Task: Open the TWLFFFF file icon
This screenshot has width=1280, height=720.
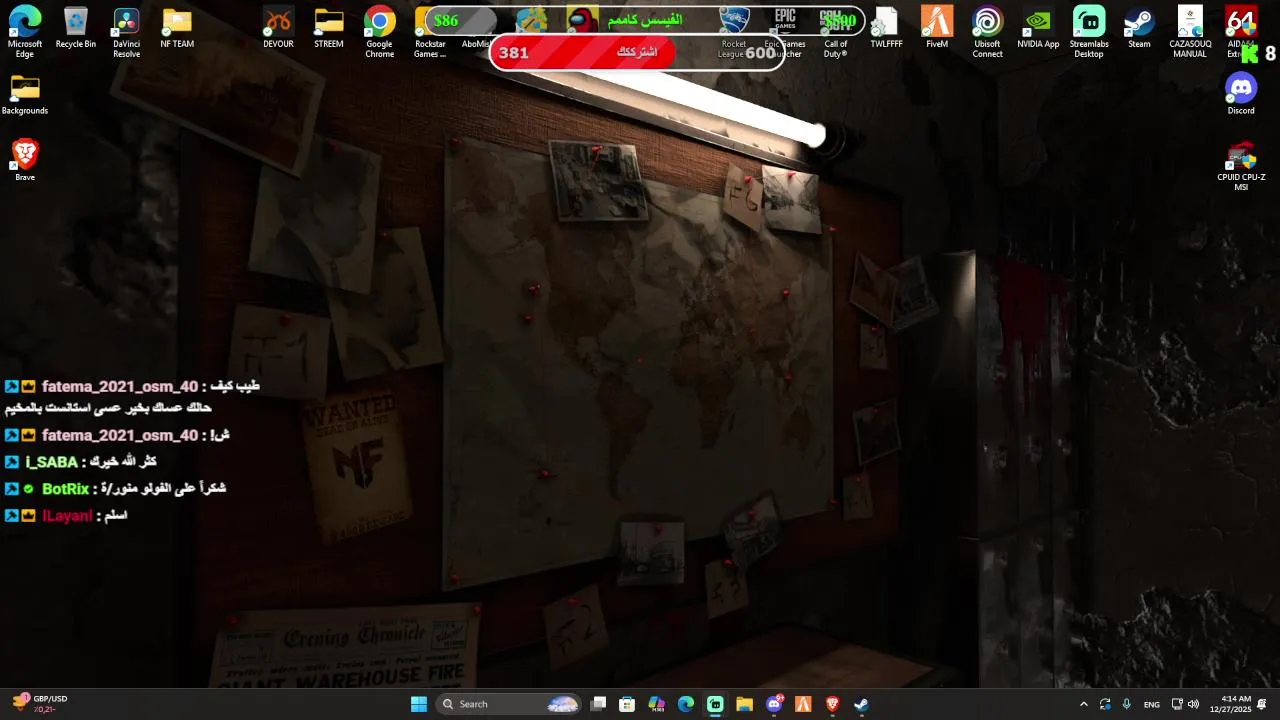Action: (x=886, y=27)
